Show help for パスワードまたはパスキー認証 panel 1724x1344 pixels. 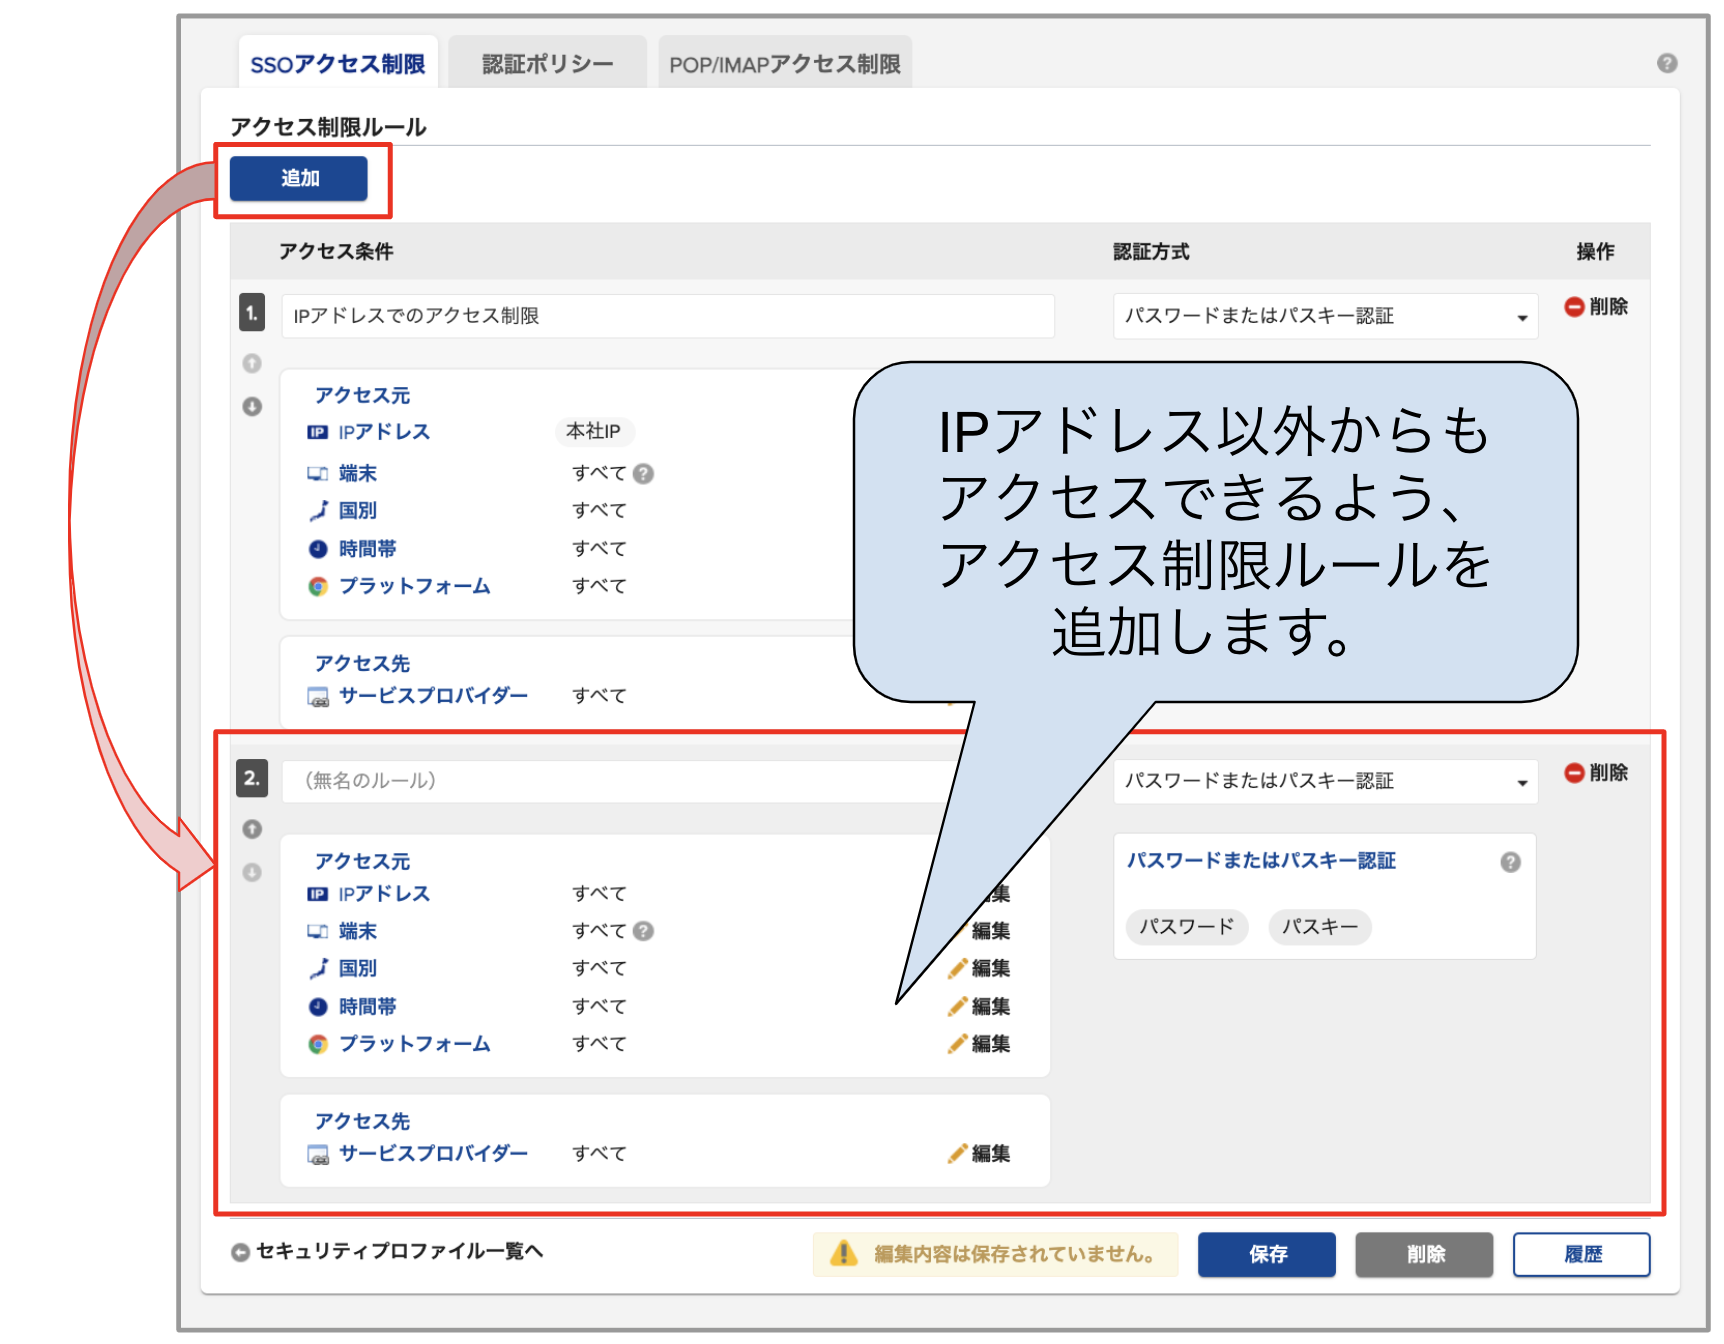[x=1510, y=862]
